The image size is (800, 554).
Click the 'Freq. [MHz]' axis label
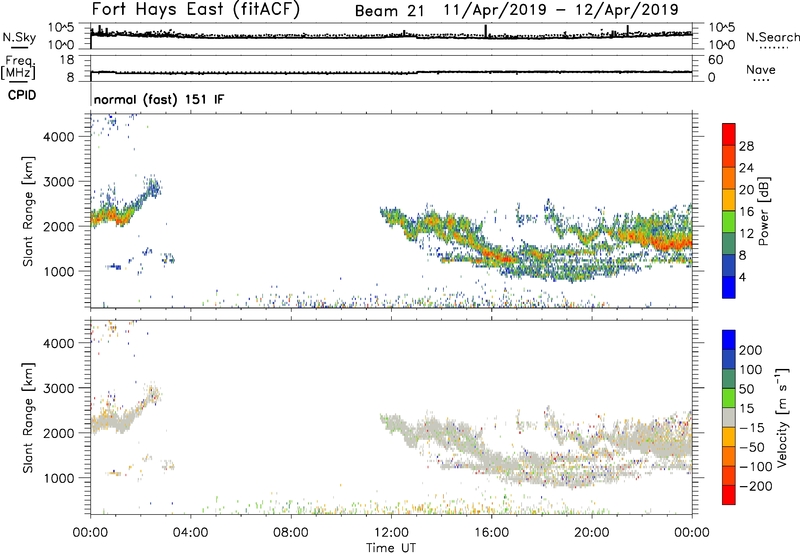(x=18, y=67)
